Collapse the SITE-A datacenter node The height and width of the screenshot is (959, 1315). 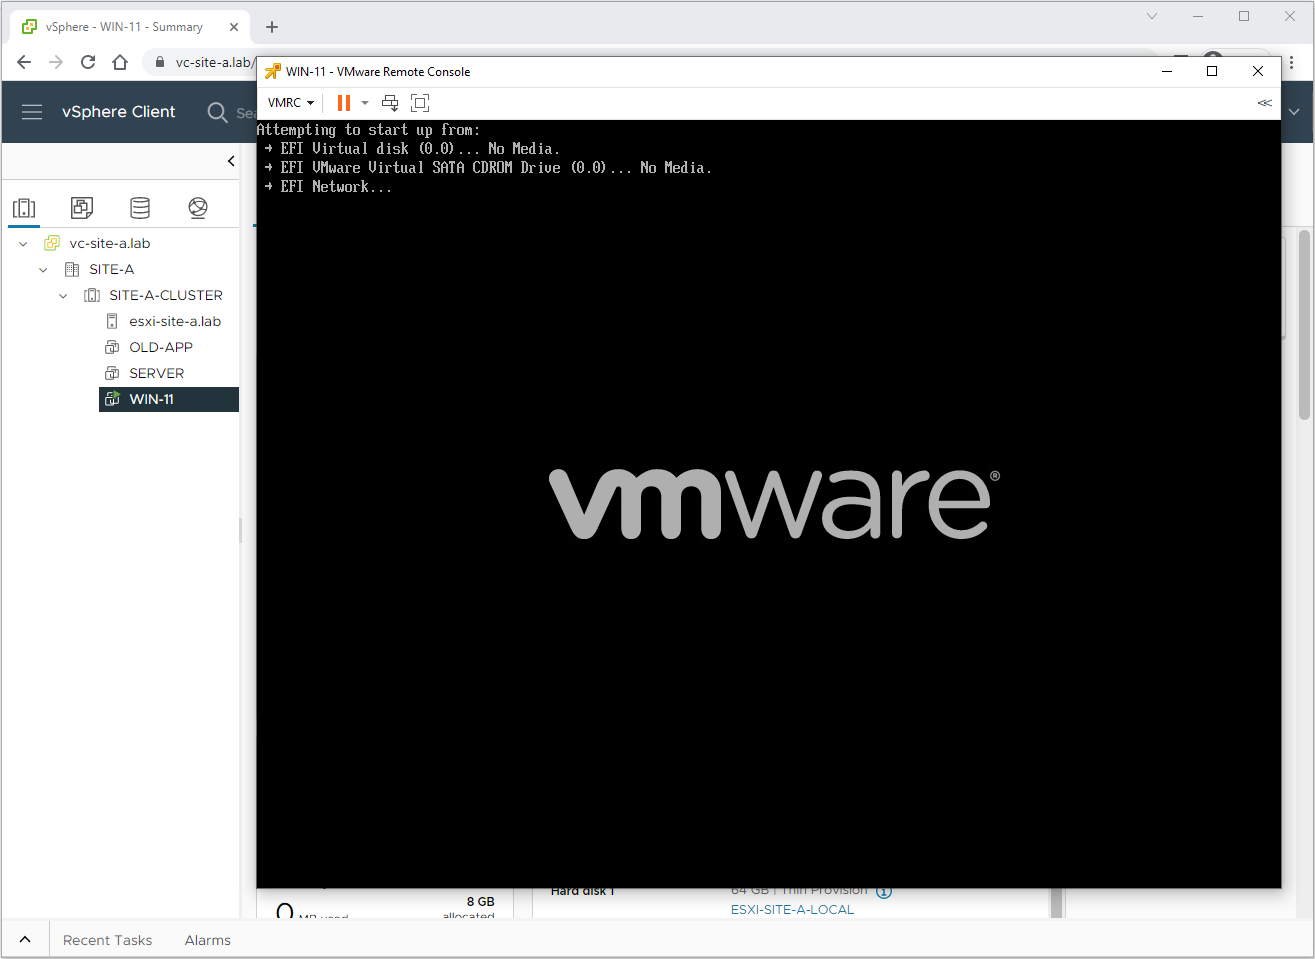(x=43, y=270)
